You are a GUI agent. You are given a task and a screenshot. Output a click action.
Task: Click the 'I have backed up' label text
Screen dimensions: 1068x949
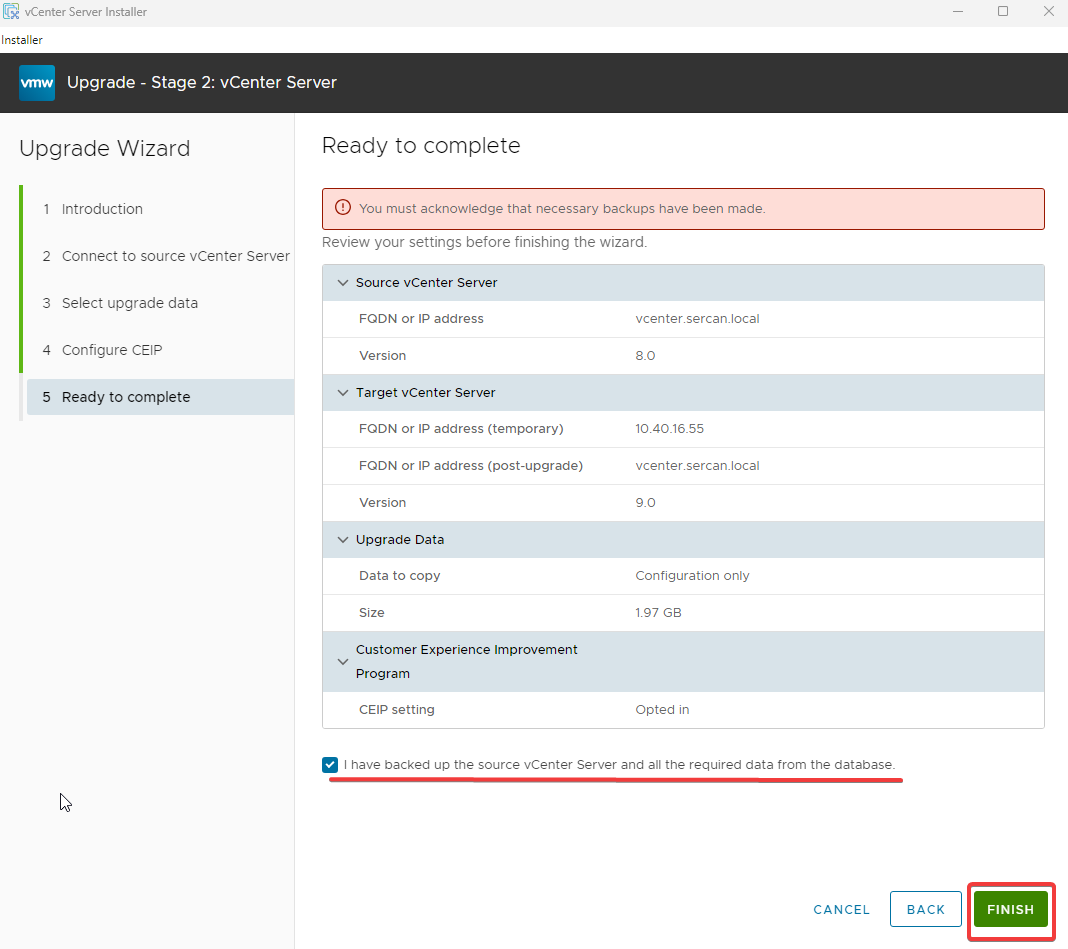619,764
